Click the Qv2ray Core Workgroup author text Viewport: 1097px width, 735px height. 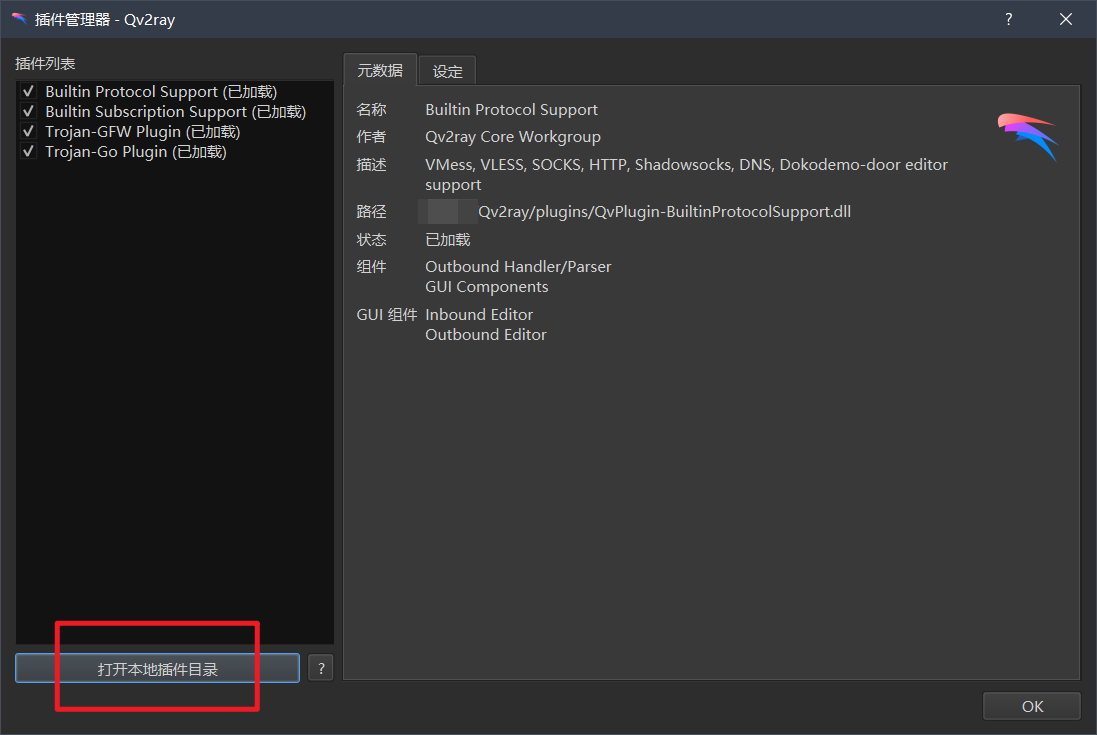[513, 137]
